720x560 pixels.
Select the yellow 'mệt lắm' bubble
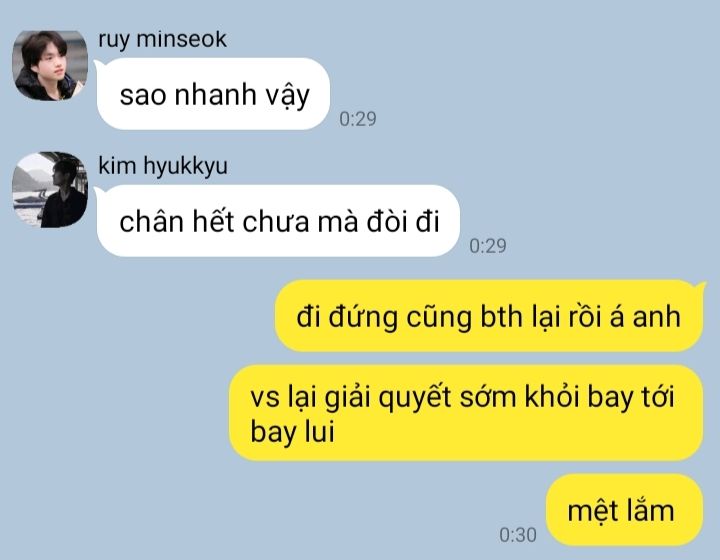624,510
